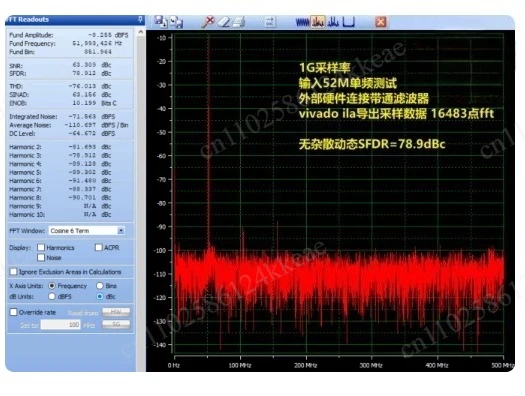Image resolution: width=525 pixels, height=396 pixels.
Task: Click the SFDR readout value
Action: 84,73
